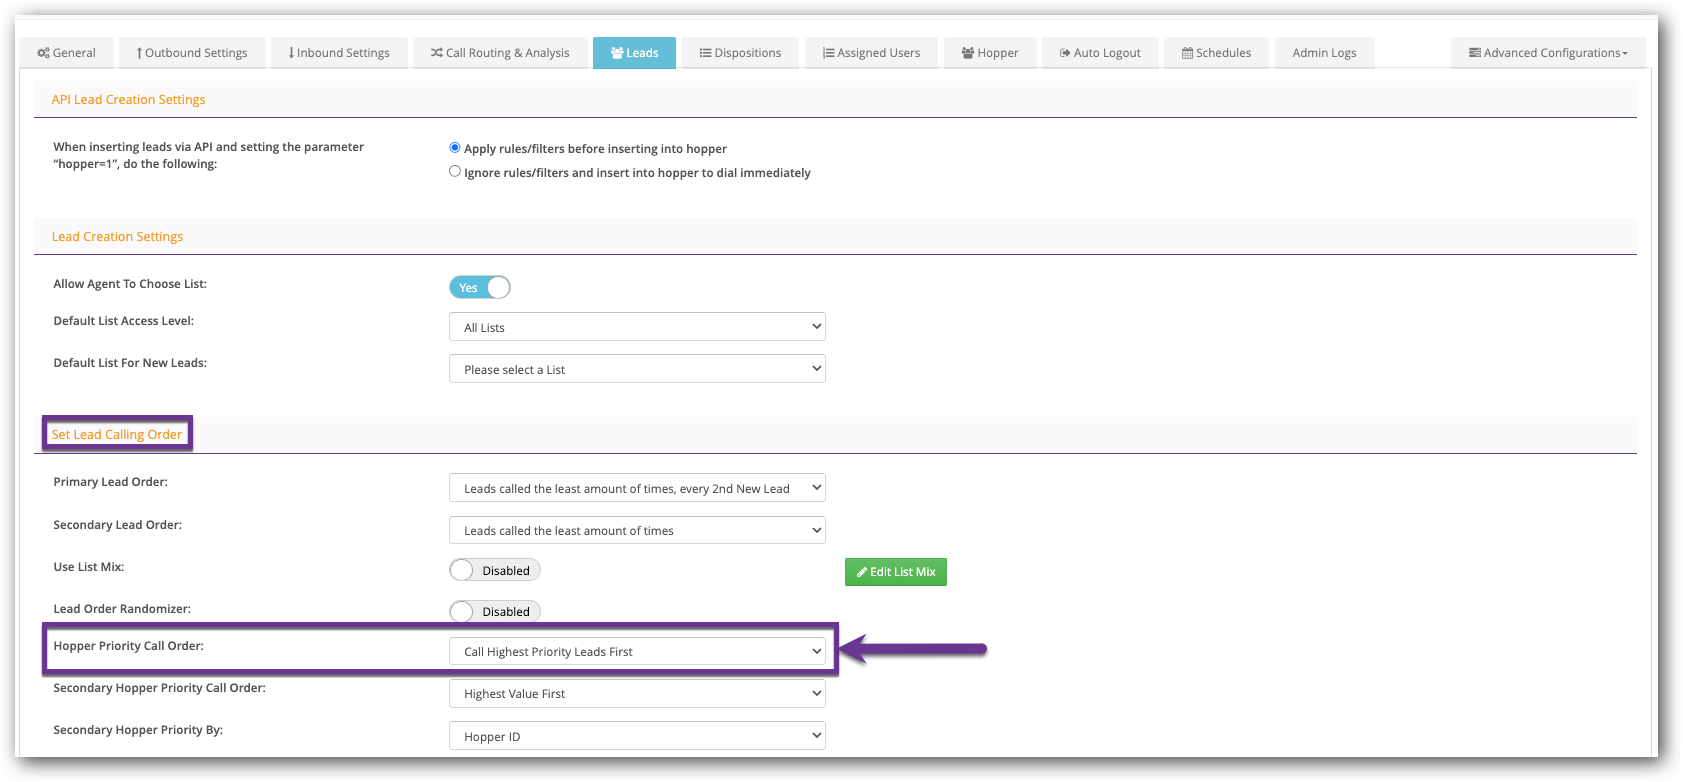Open the General tab with gears icon
The width and height of the screenshot is (1683, 782).
[x=67, y=53]
